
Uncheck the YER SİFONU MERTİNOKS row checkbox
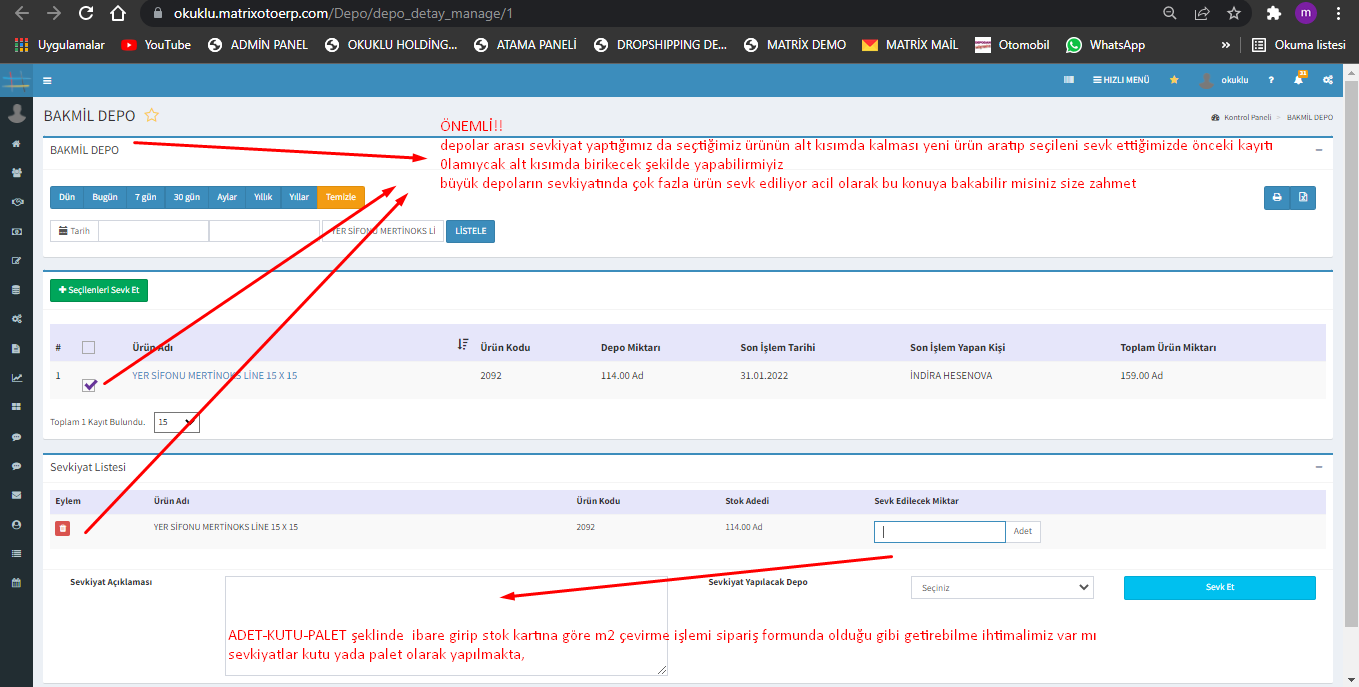(90, 385)
